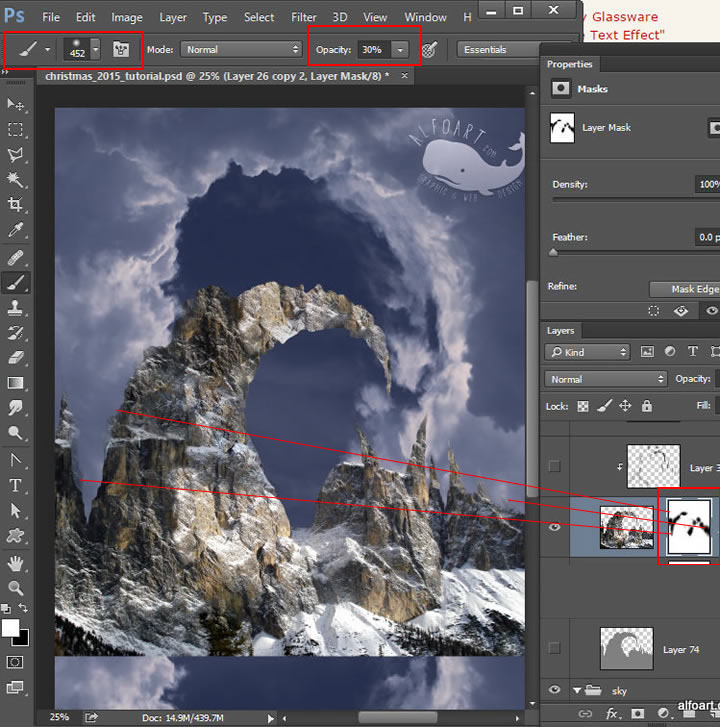Open the Opacity 30% dropdown arrow
720x727 pixels.
400,49
